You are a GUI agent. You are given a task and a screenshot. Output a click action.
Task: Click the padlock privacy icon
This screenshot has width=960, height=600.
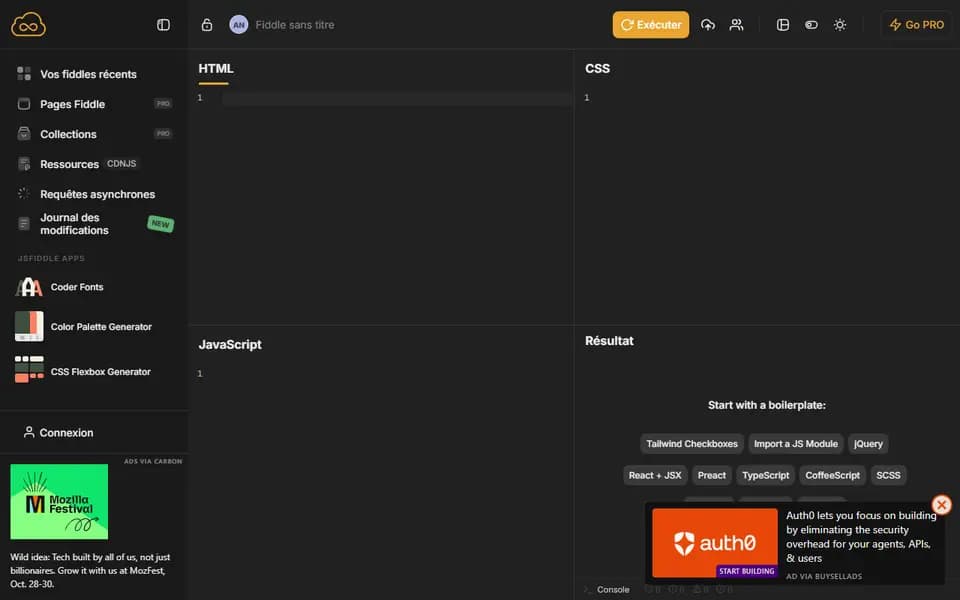pyautogui.click(x=207, y=24)
